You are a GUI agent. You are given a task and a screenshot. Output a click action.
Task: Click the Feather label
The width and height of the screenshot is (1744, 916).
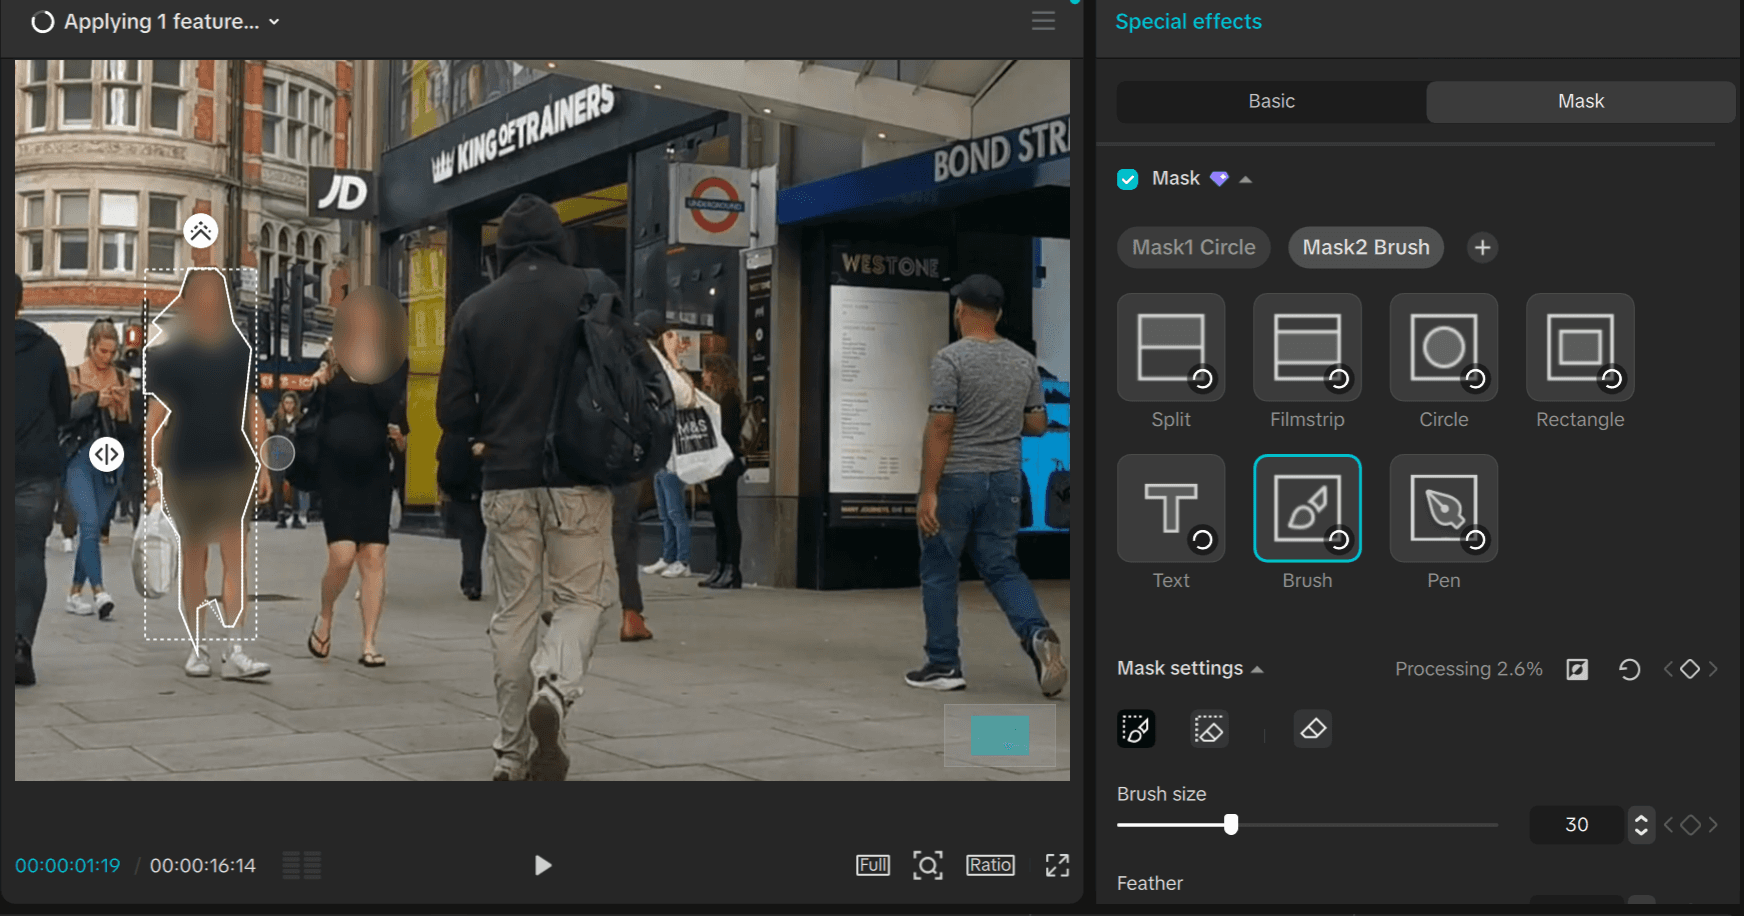(x=1150, y=883)
